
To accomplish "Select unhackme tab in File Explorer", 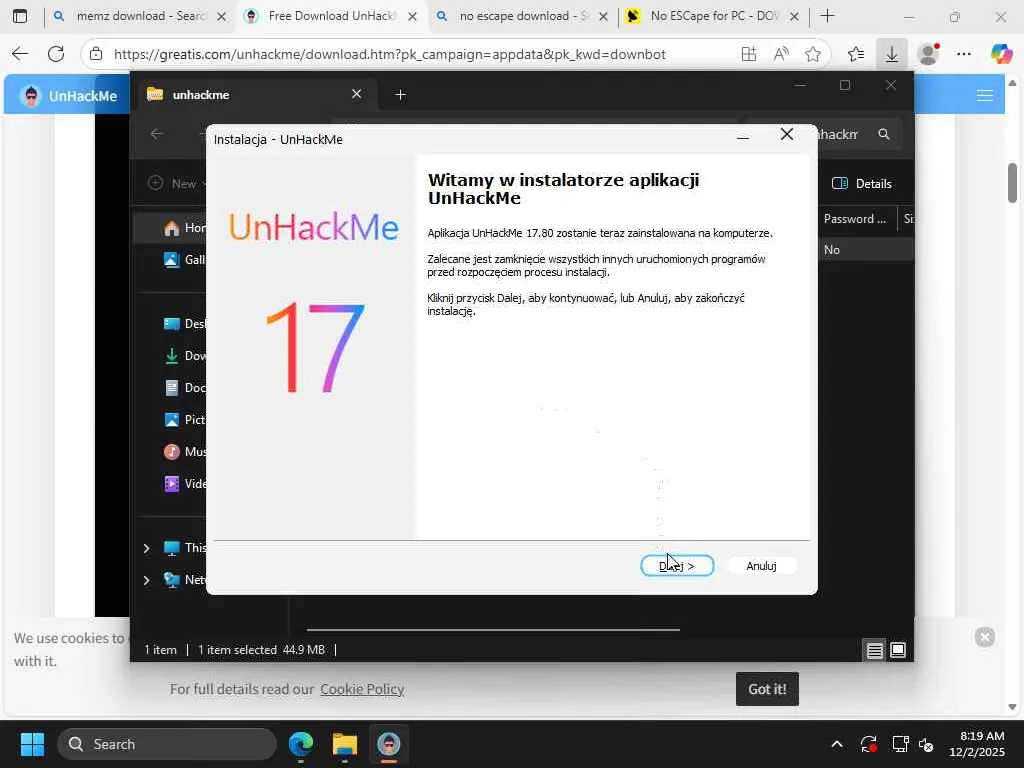I will pyautogui.click(x=255, y=95).
